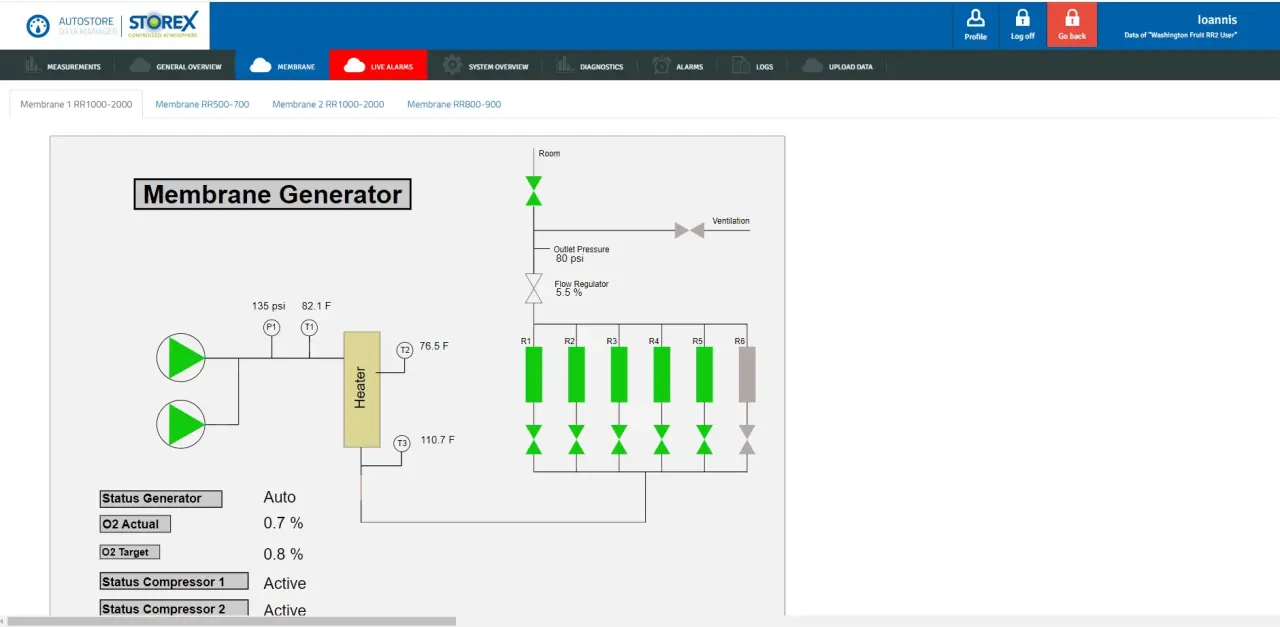Open System Overview gear menu
Screen dimensions: 1280x627
[486, 67]
